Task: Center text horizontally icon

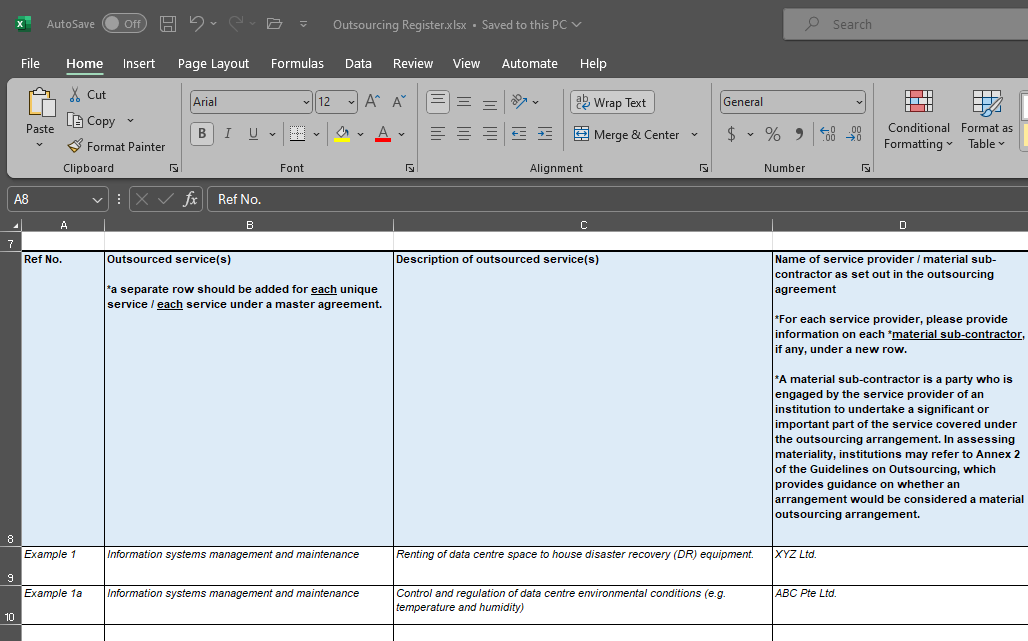Action: coord(464,134)
